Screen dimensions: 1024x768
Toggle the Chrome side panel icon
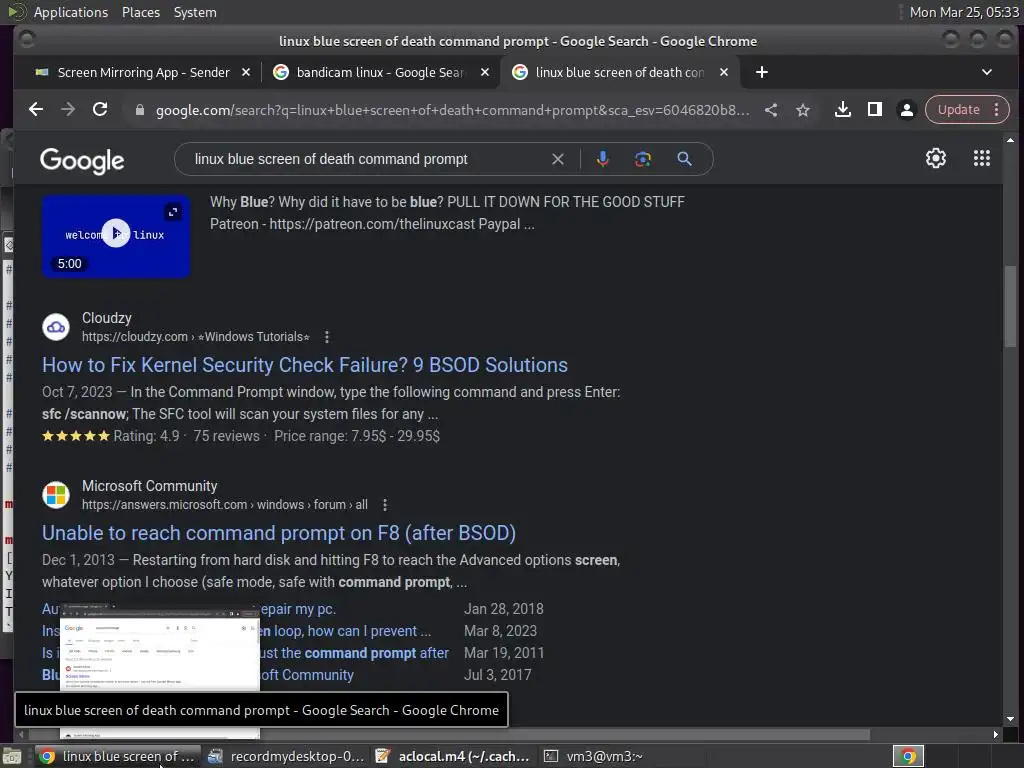[x=875, y=110]
